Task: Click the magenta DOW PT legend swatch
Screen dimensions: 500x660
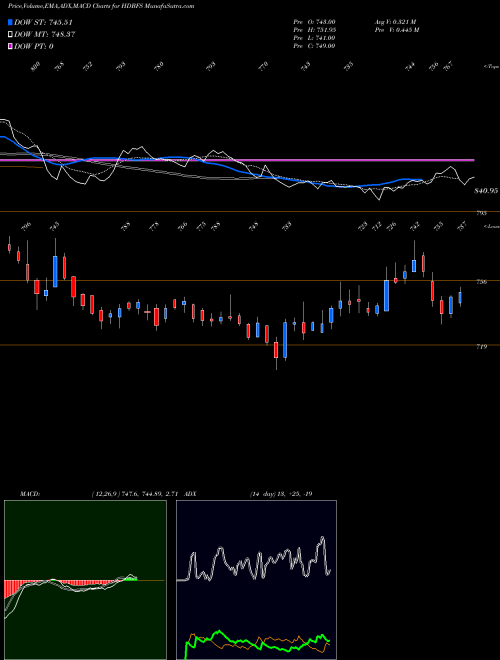Action: point(11,46)
